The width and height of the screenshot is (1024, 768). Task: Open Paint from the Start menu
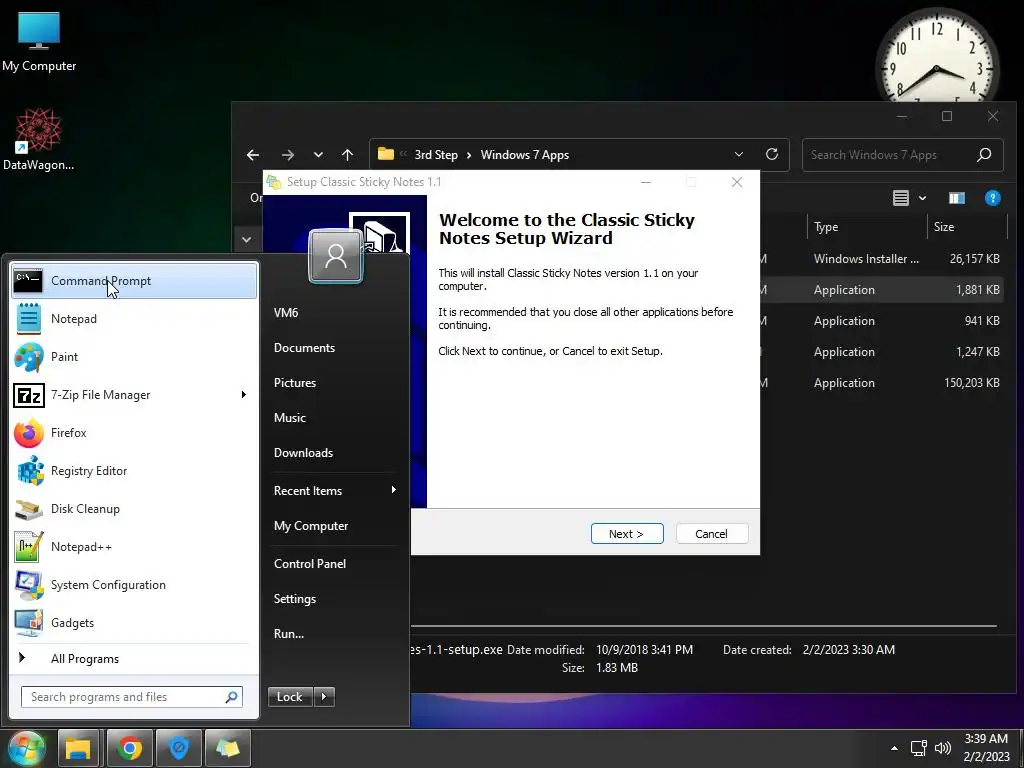(x=134, y=357)
